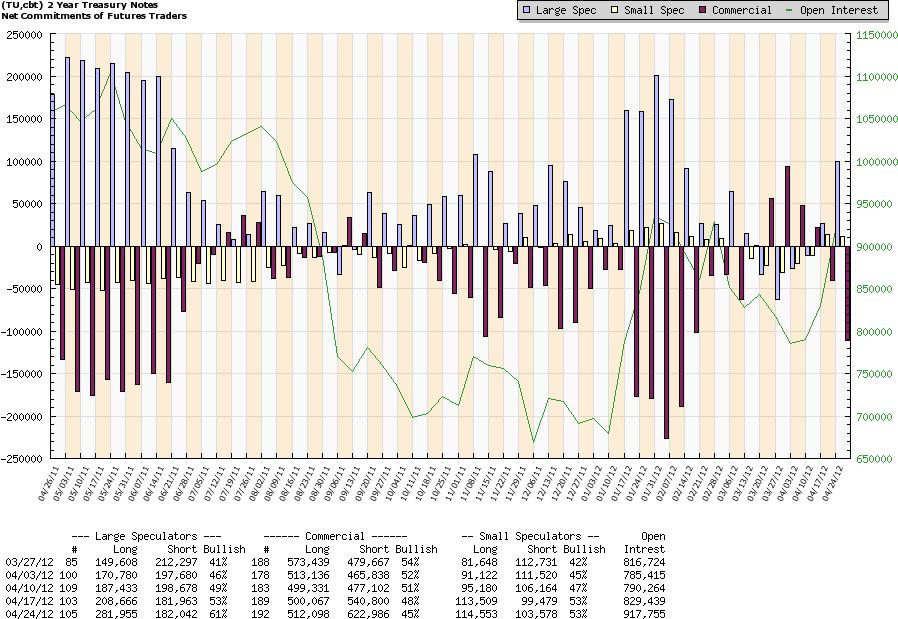Click the 41% bullish value
This screenshot has width=898, height=619.
[x=218, y=563]
